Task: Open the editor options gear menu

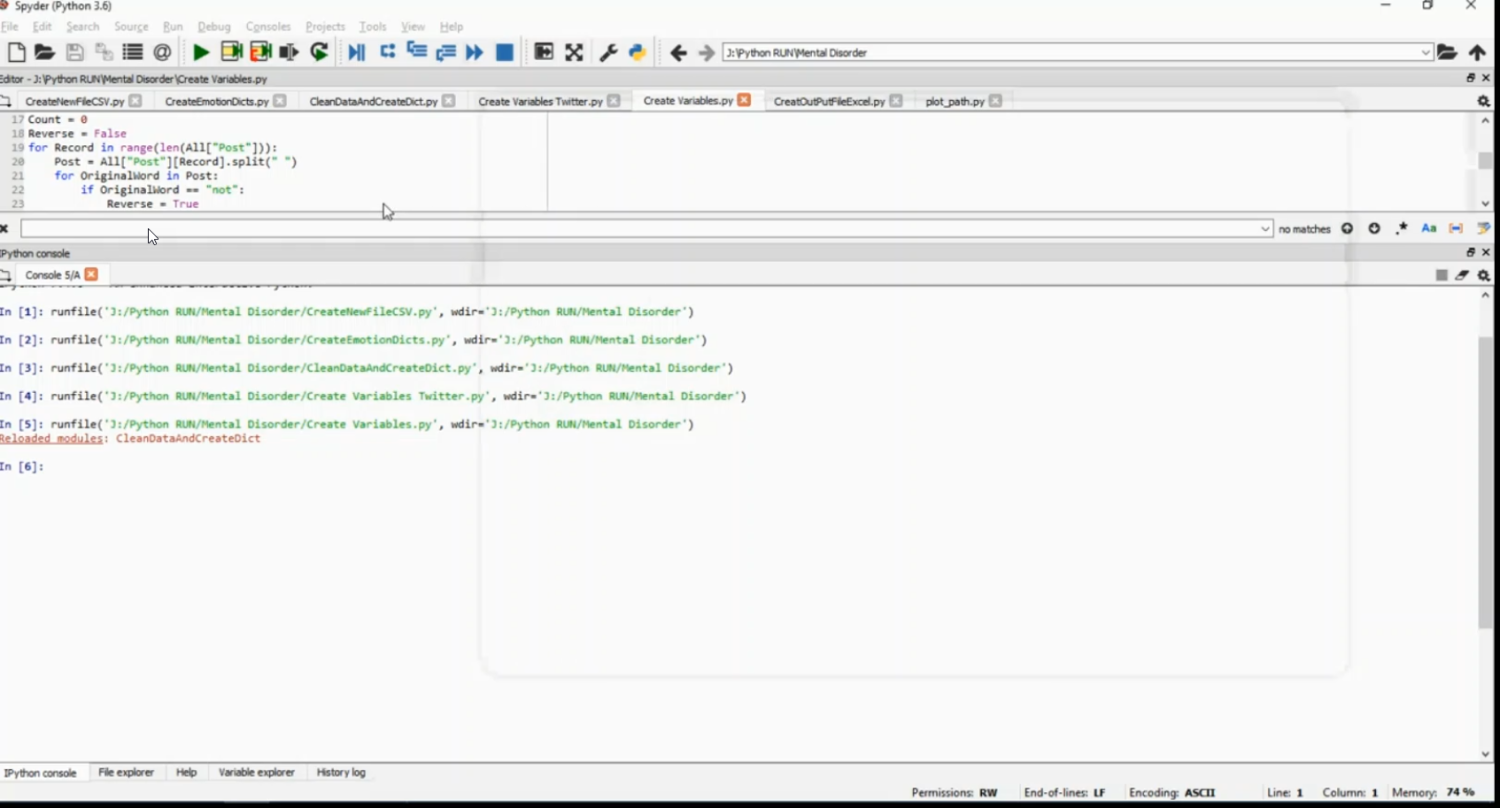Action: (1483, 101)
